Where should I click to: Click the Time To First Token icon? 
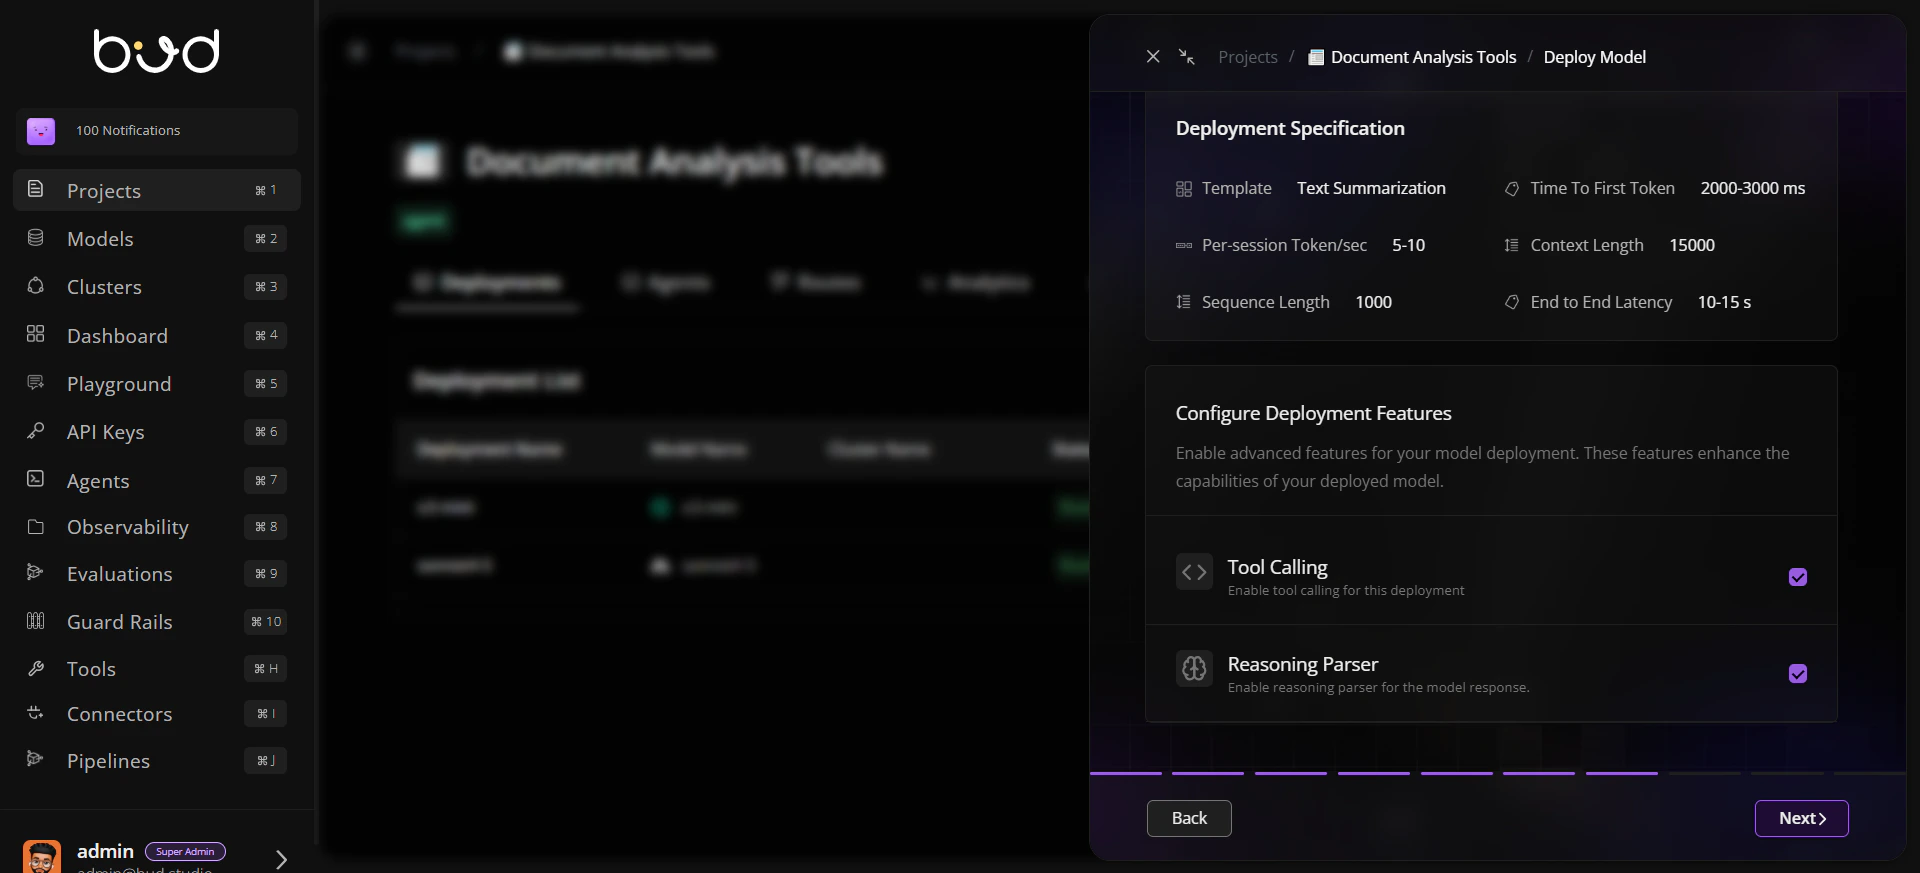(1511, 189)
